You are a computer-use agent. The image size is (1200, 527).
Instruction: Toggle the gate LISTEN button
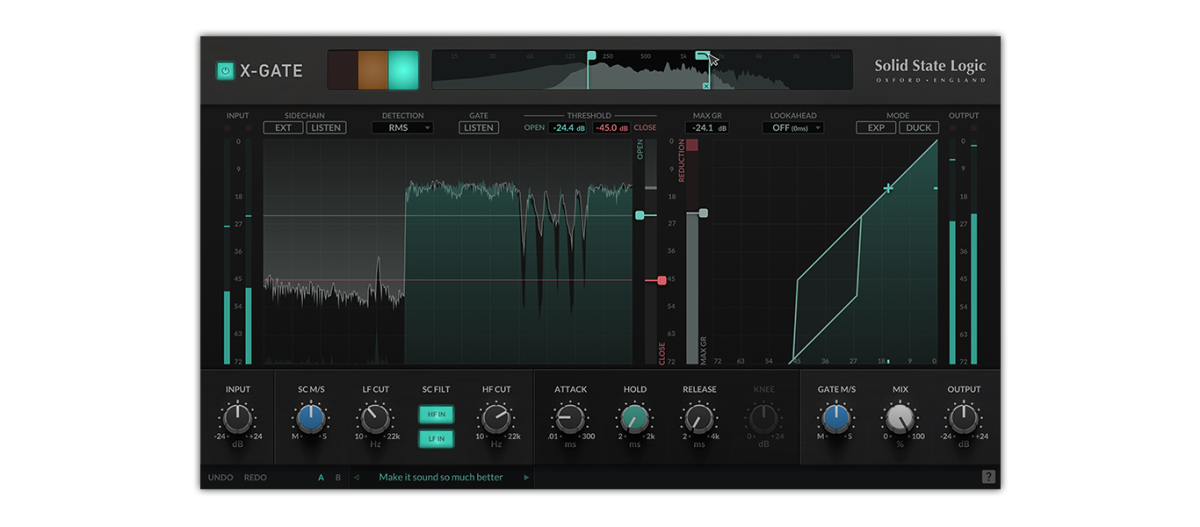pyautogui.click(x=479, y=128)
